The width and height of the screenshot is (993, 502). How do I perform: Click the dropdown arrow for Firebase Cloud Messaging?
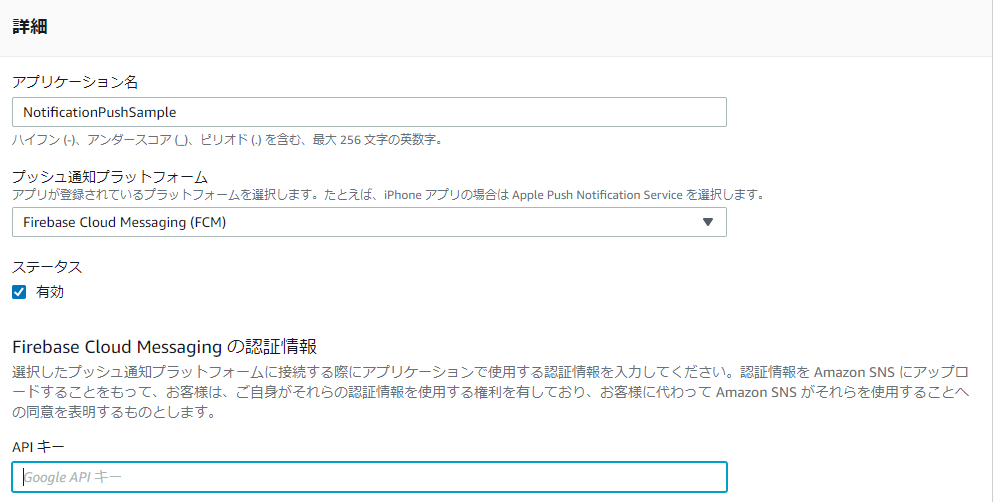pos(708,222)
